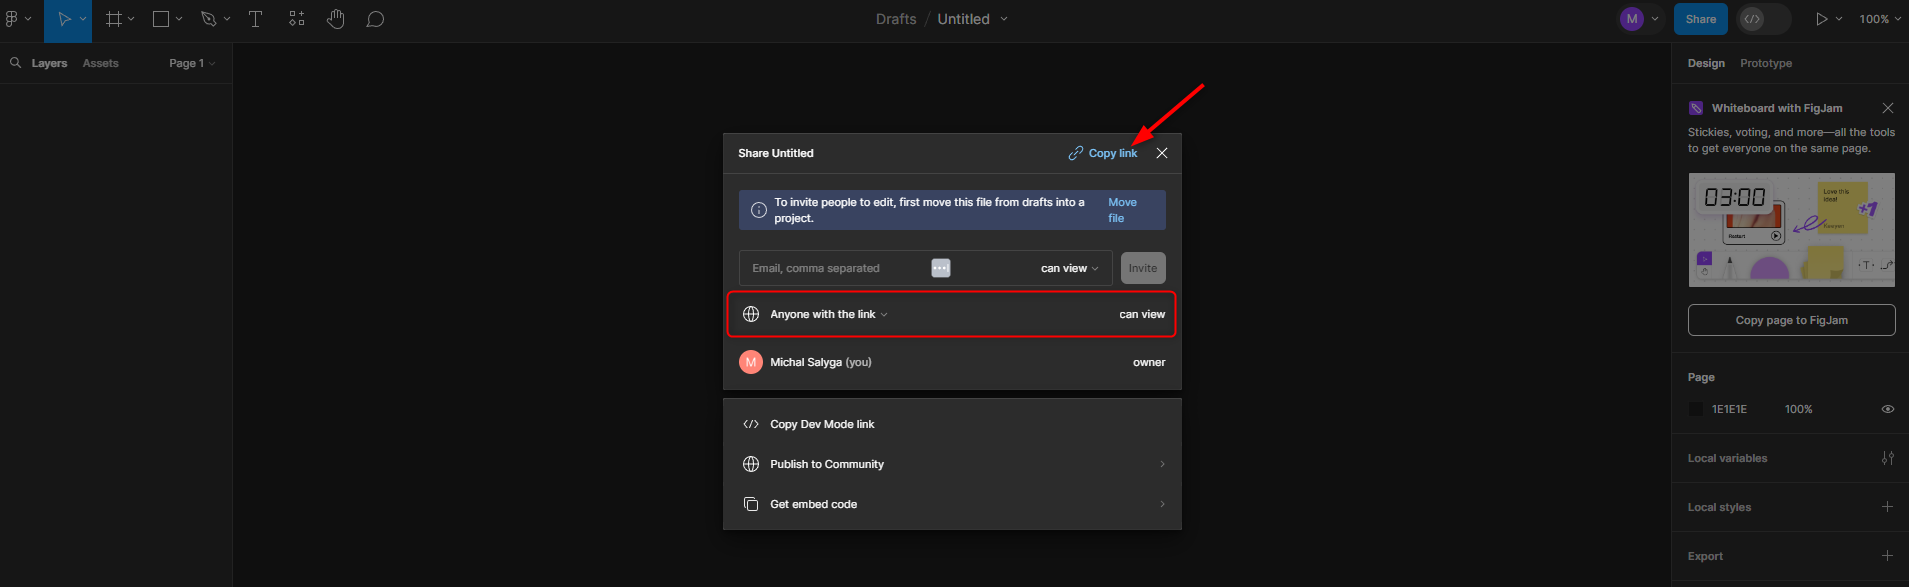Click Copy link in share dialog
Image resolution: width=1909 pixels, height=587 pixels.
[x=1103, y=153]
